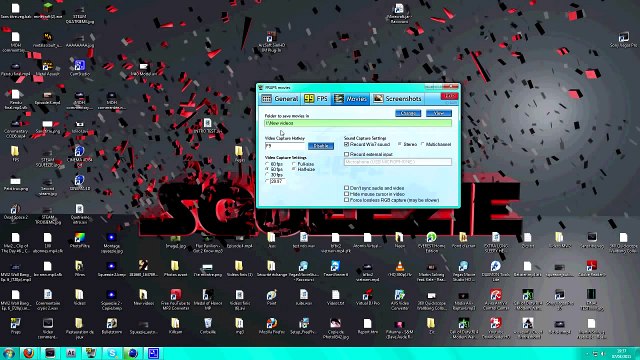Click the Montage squeezie.jpg file icon
This screenshot has width=640, height=360.
111,238
